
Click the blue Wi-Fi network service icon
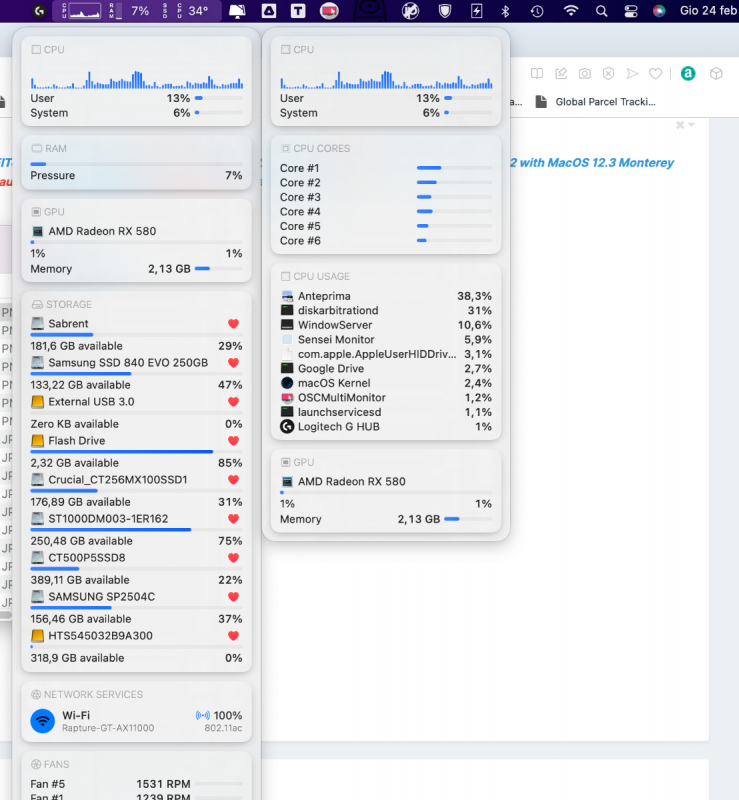(x=43, y=721)
